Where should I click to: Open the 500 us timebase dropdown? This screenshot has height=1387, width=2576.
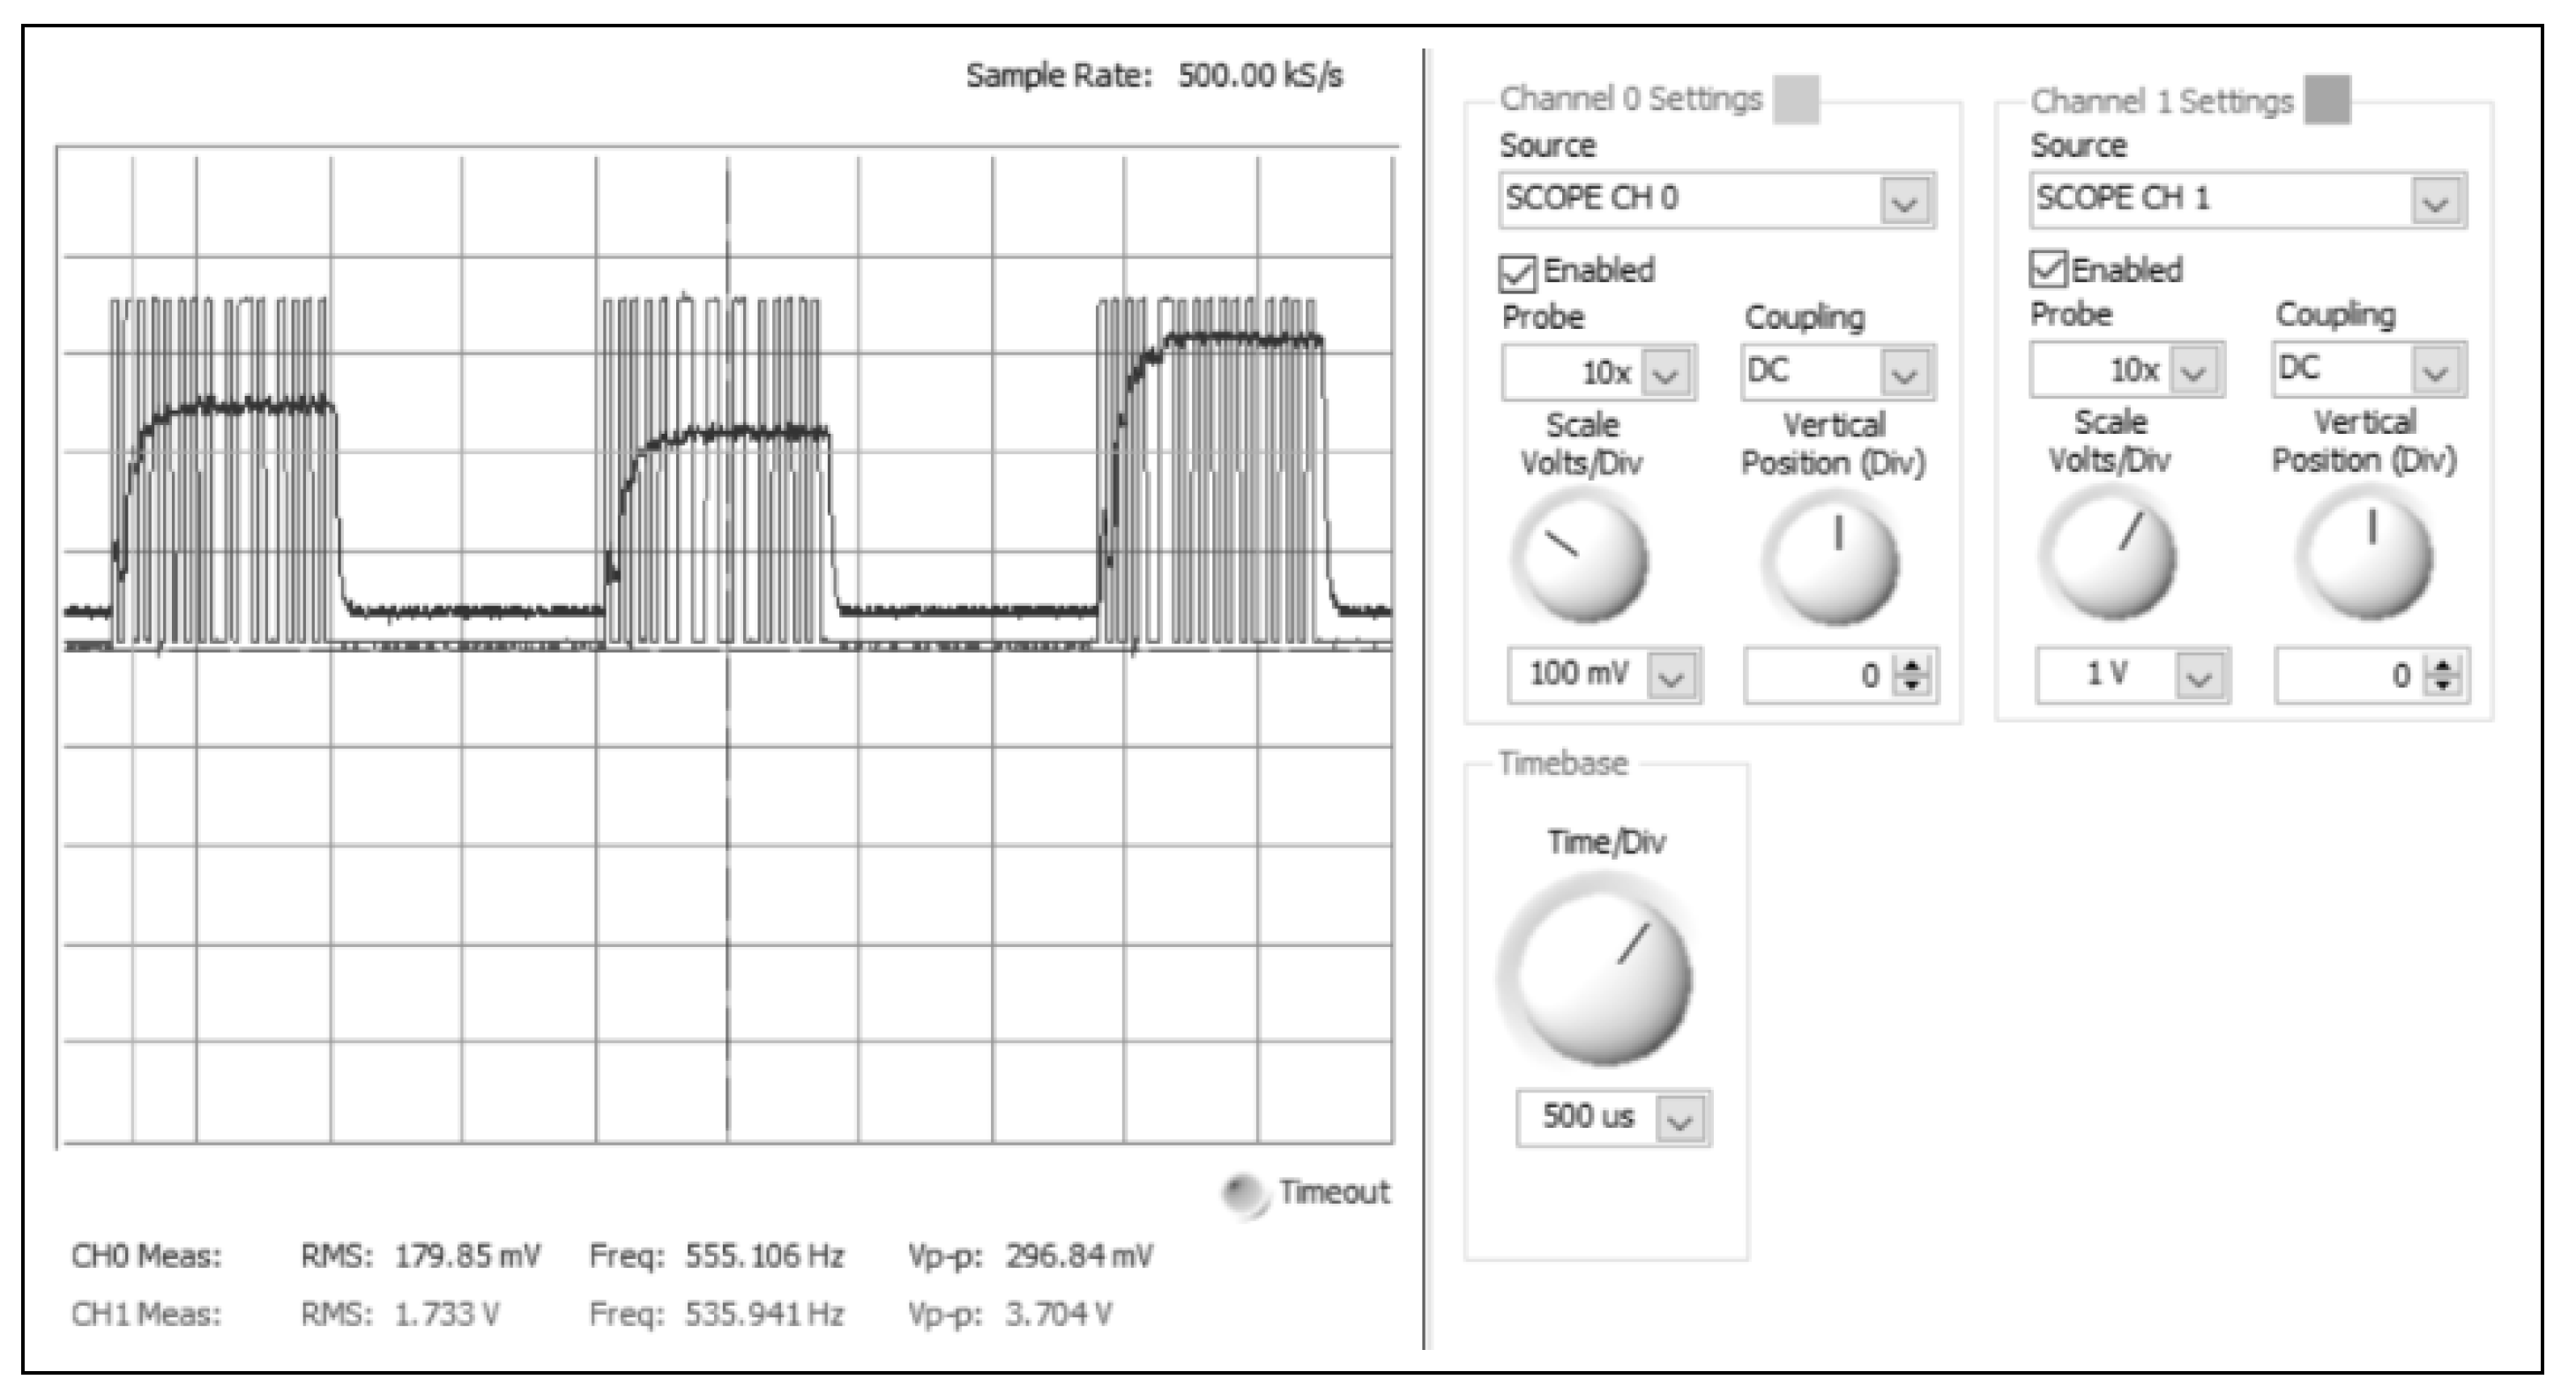(1680, 1119)
